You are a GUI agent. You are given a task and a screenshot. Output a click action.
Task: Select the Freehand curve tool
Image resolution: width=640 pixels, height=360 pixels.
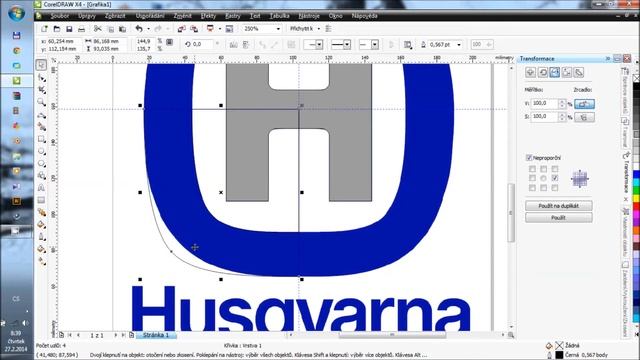(41, 115)
